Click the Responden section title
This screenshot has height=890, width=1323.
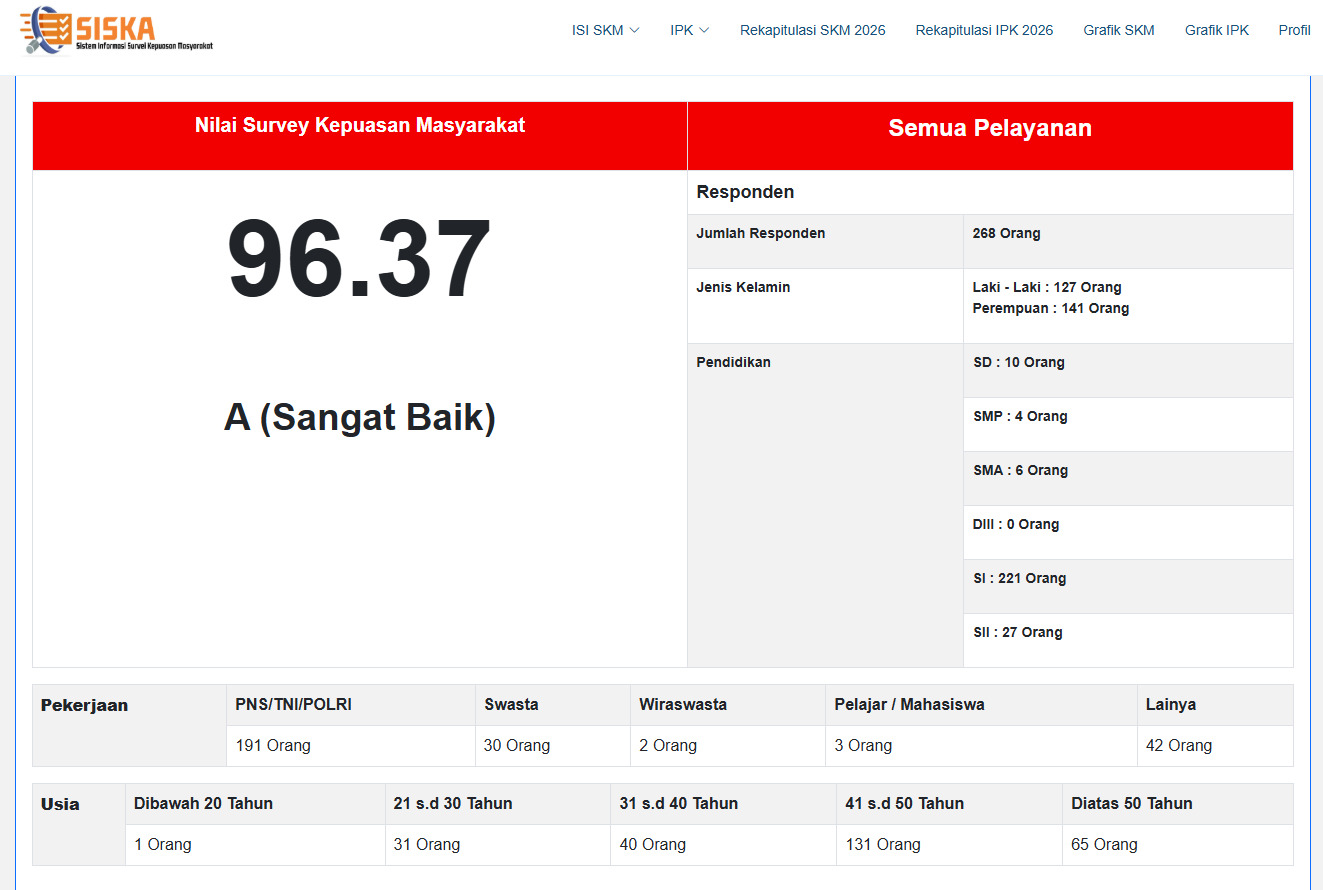click(745, 192)
